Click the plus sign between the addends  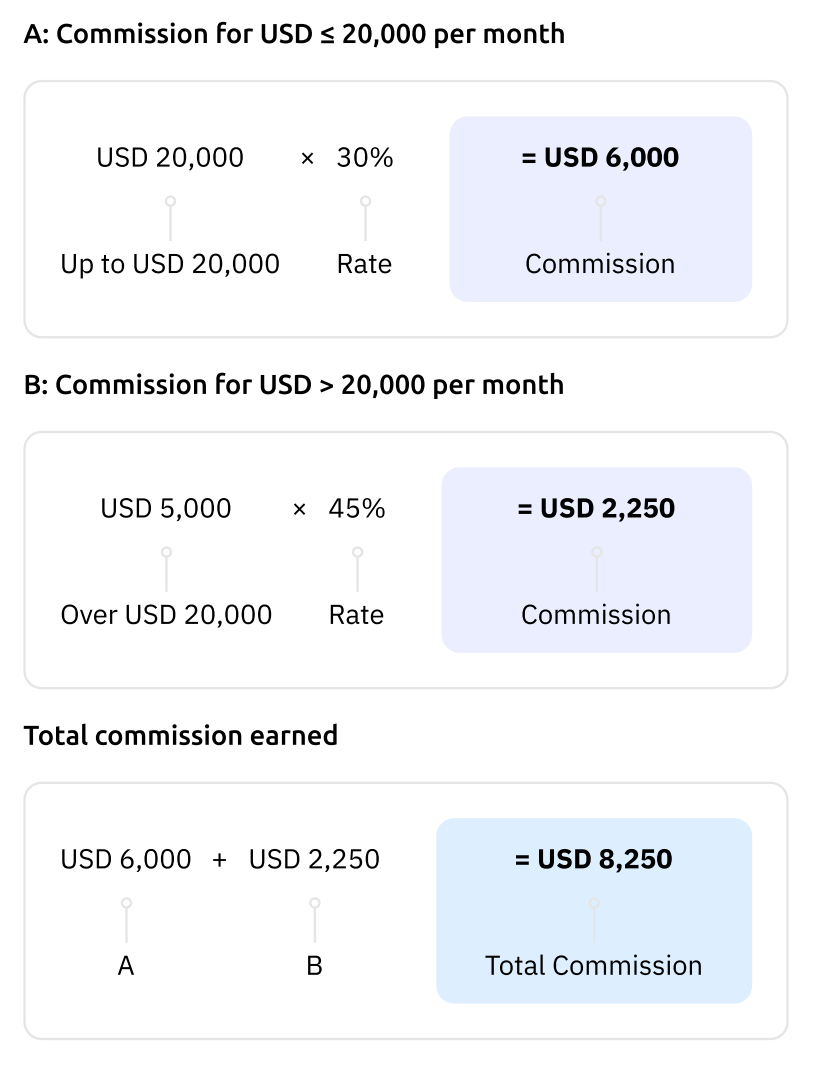[220, 860]
